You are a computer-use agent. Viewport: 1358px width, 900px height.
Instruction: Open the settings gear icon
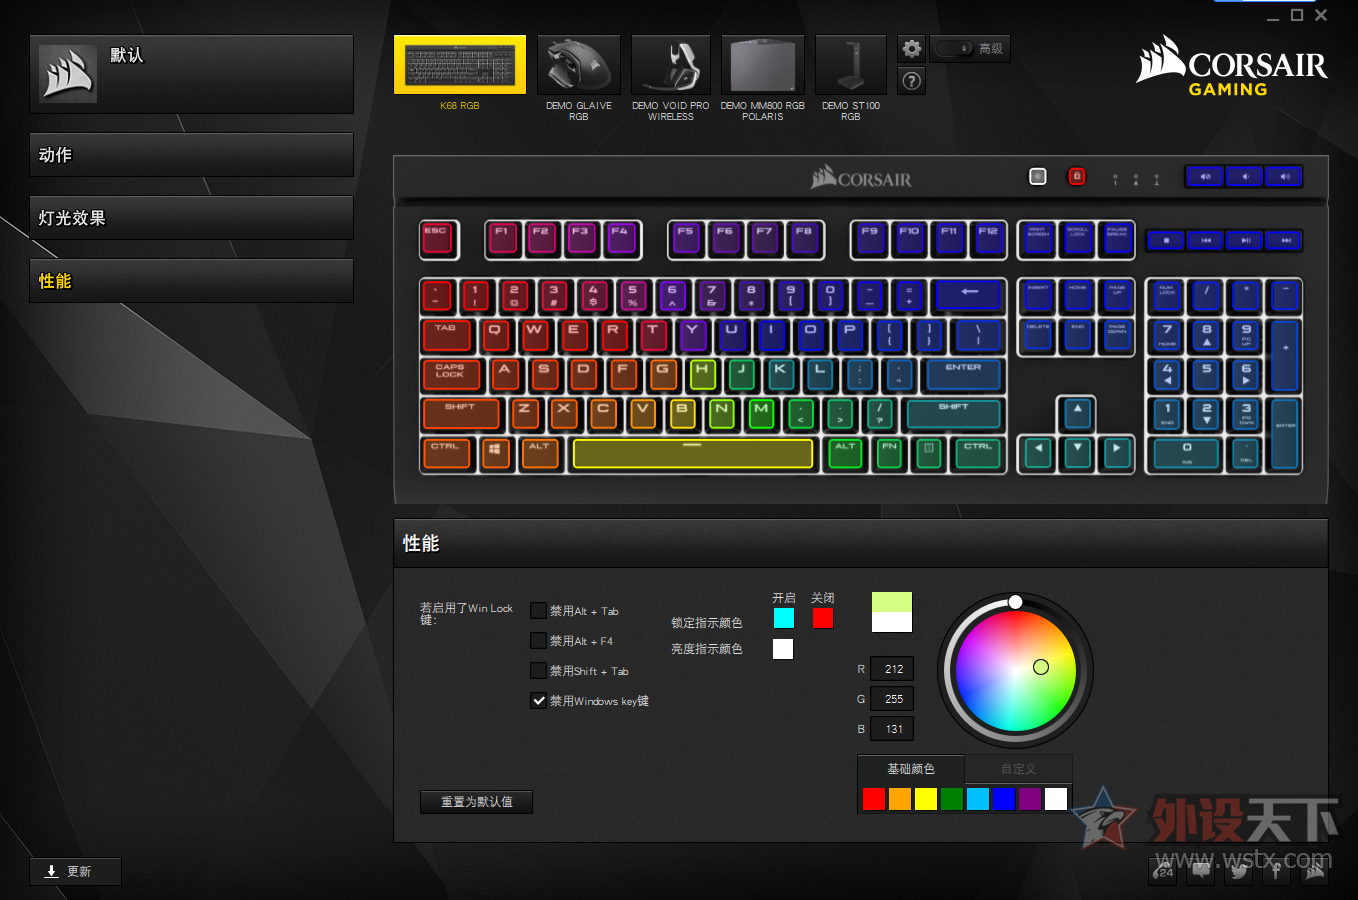coord(912,48)
